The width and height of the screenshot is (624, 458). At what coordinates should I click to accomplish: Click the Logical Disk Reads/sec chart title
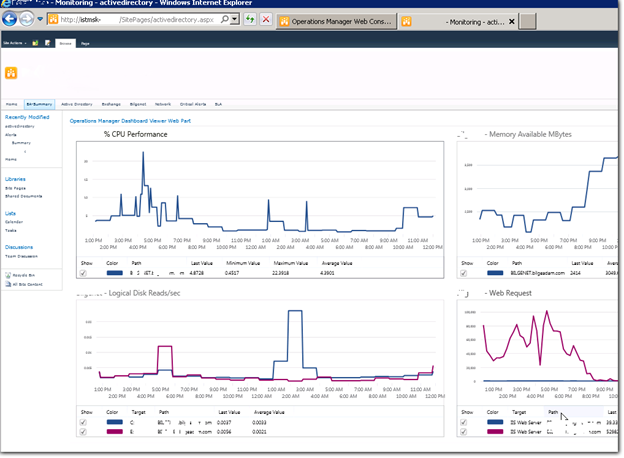[x=144, y=293]
